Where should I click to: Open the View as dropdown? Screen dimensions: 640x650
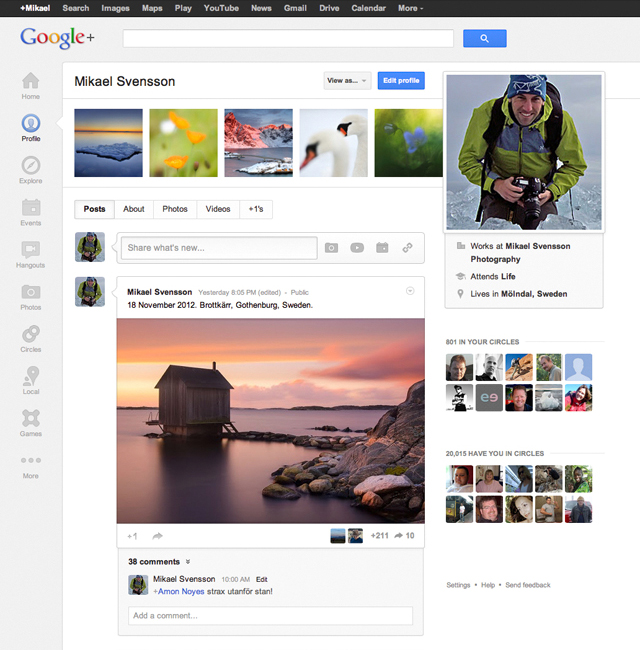coord(347,80)
